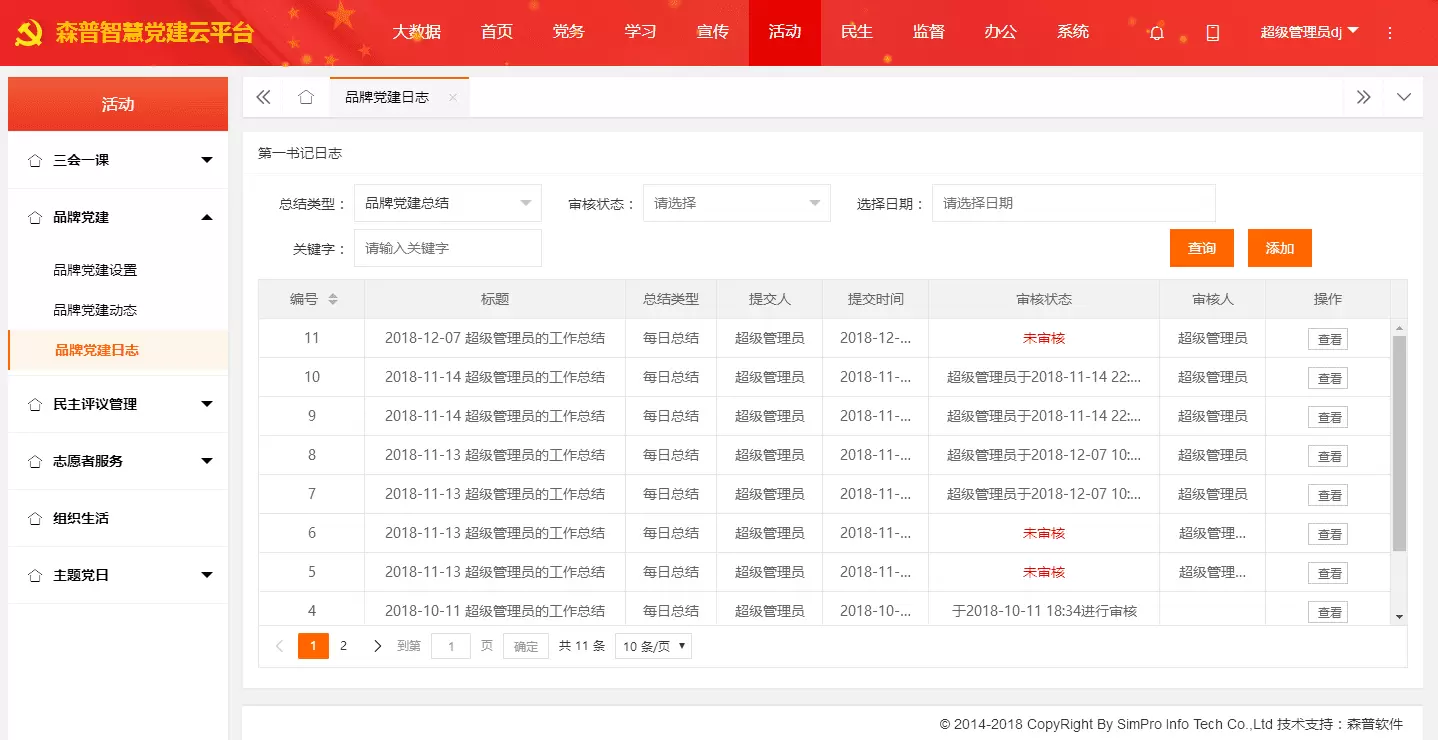Image resolution: width=1438 pixels, height=740 pixels.
Task: Expand the 三会一课 sidebar section
Action: [x=118, y=160]
